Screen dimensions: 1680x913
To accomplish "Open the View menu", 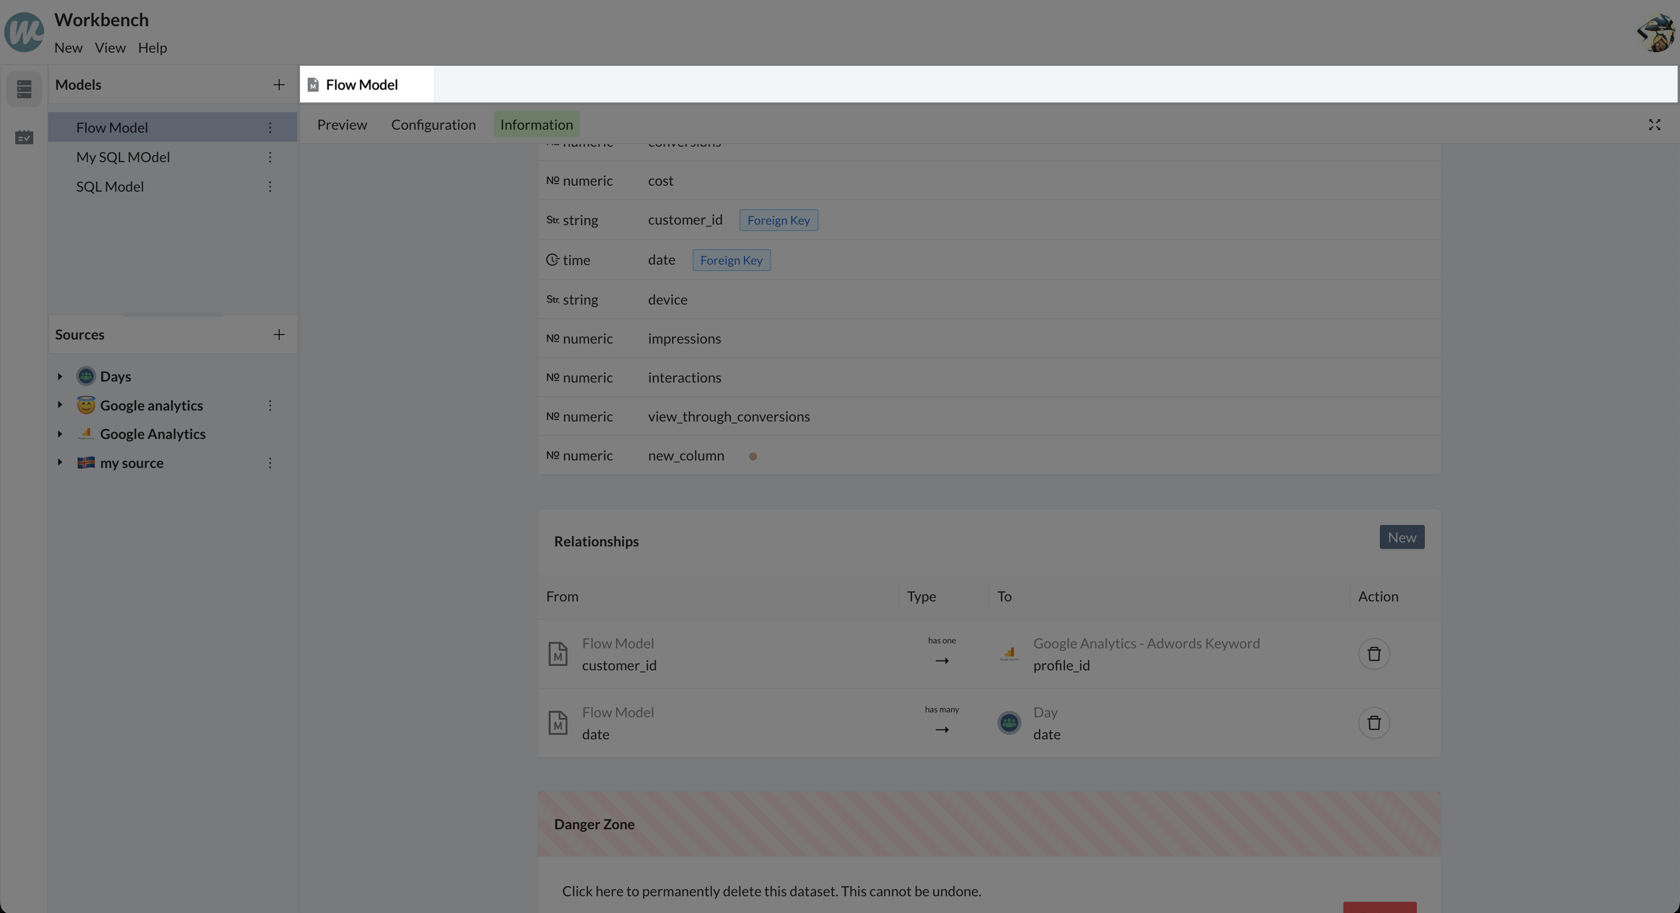I will 110,48.
